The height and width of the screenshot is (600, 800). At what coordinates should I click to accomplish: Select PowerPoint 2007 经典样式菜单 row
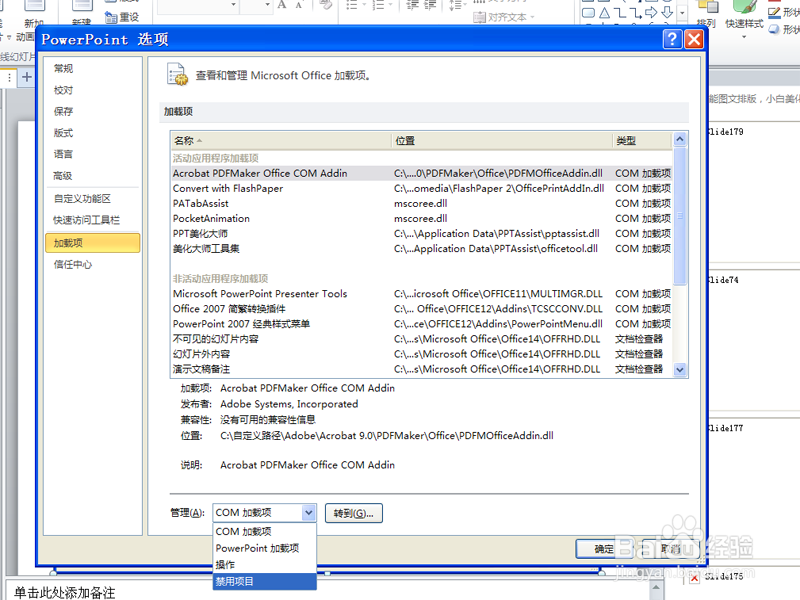pyautogui.click(x=421, y=324)
